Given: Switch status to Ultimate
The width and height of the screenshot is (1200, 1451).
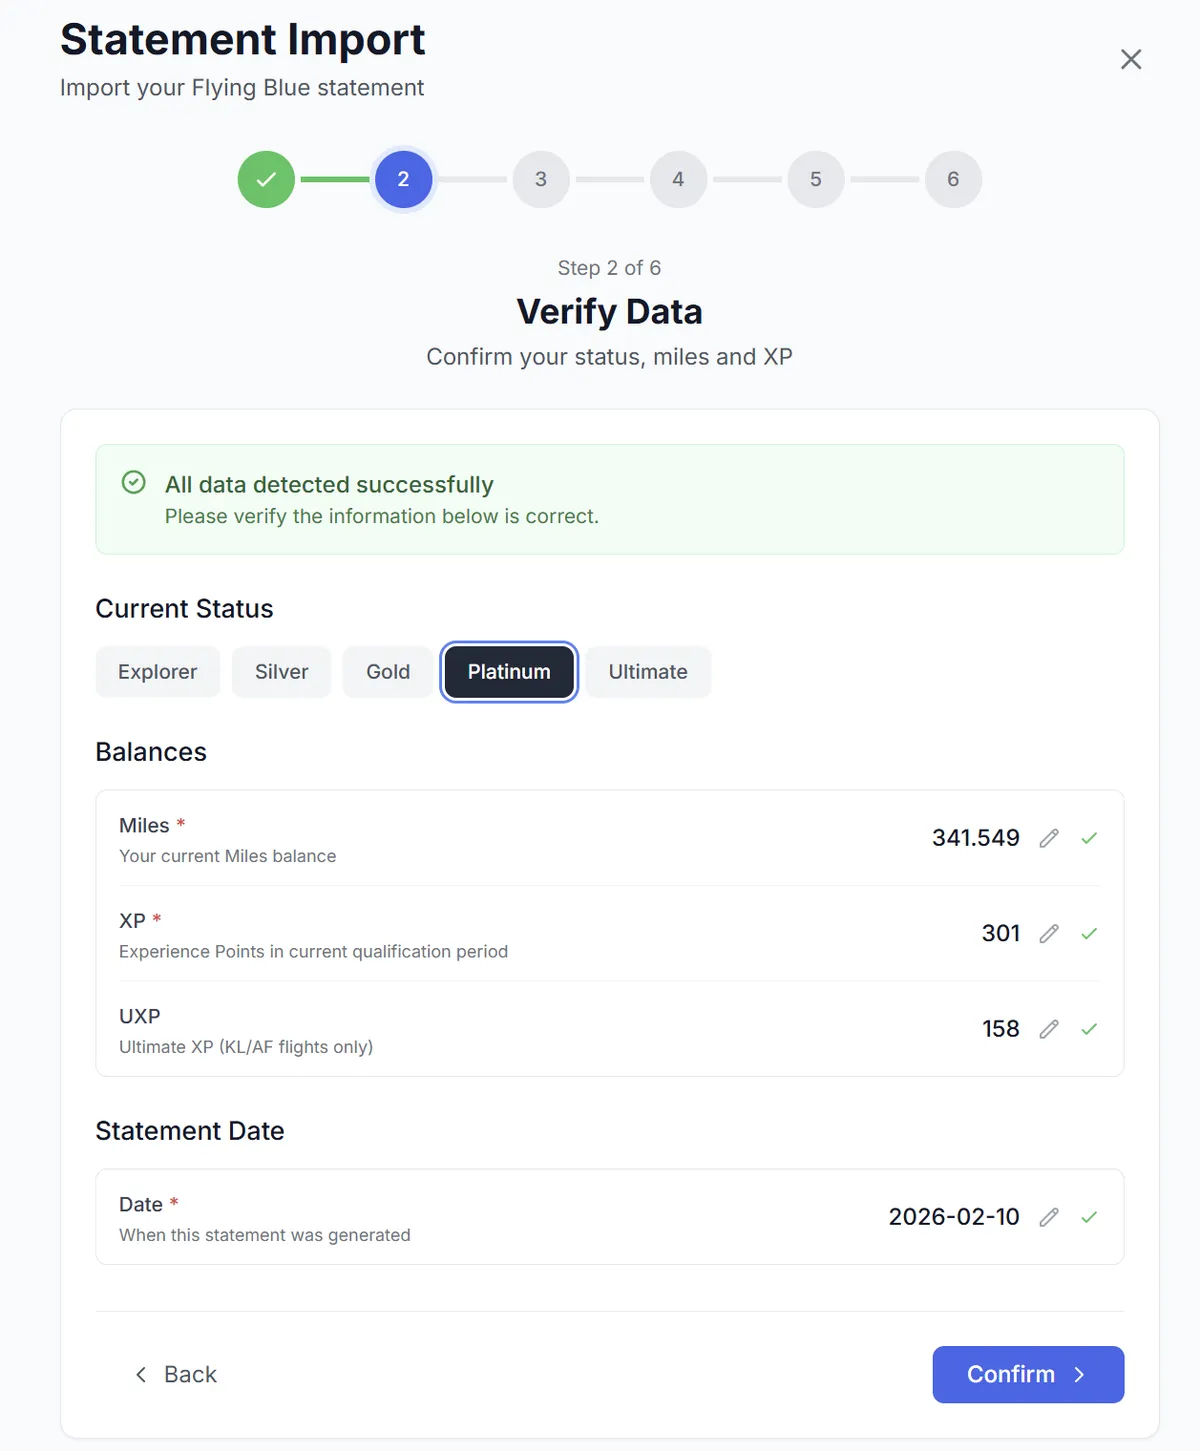Looking at the screenshot, I should click(x=648, y=671).
